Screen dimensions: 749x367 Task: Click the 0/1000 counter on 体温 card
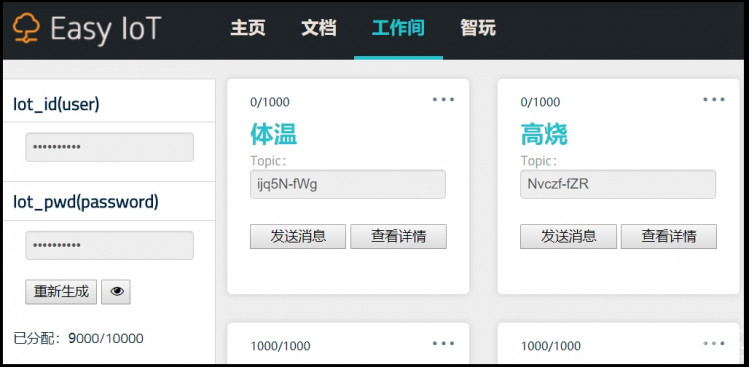tap(270, 102)
